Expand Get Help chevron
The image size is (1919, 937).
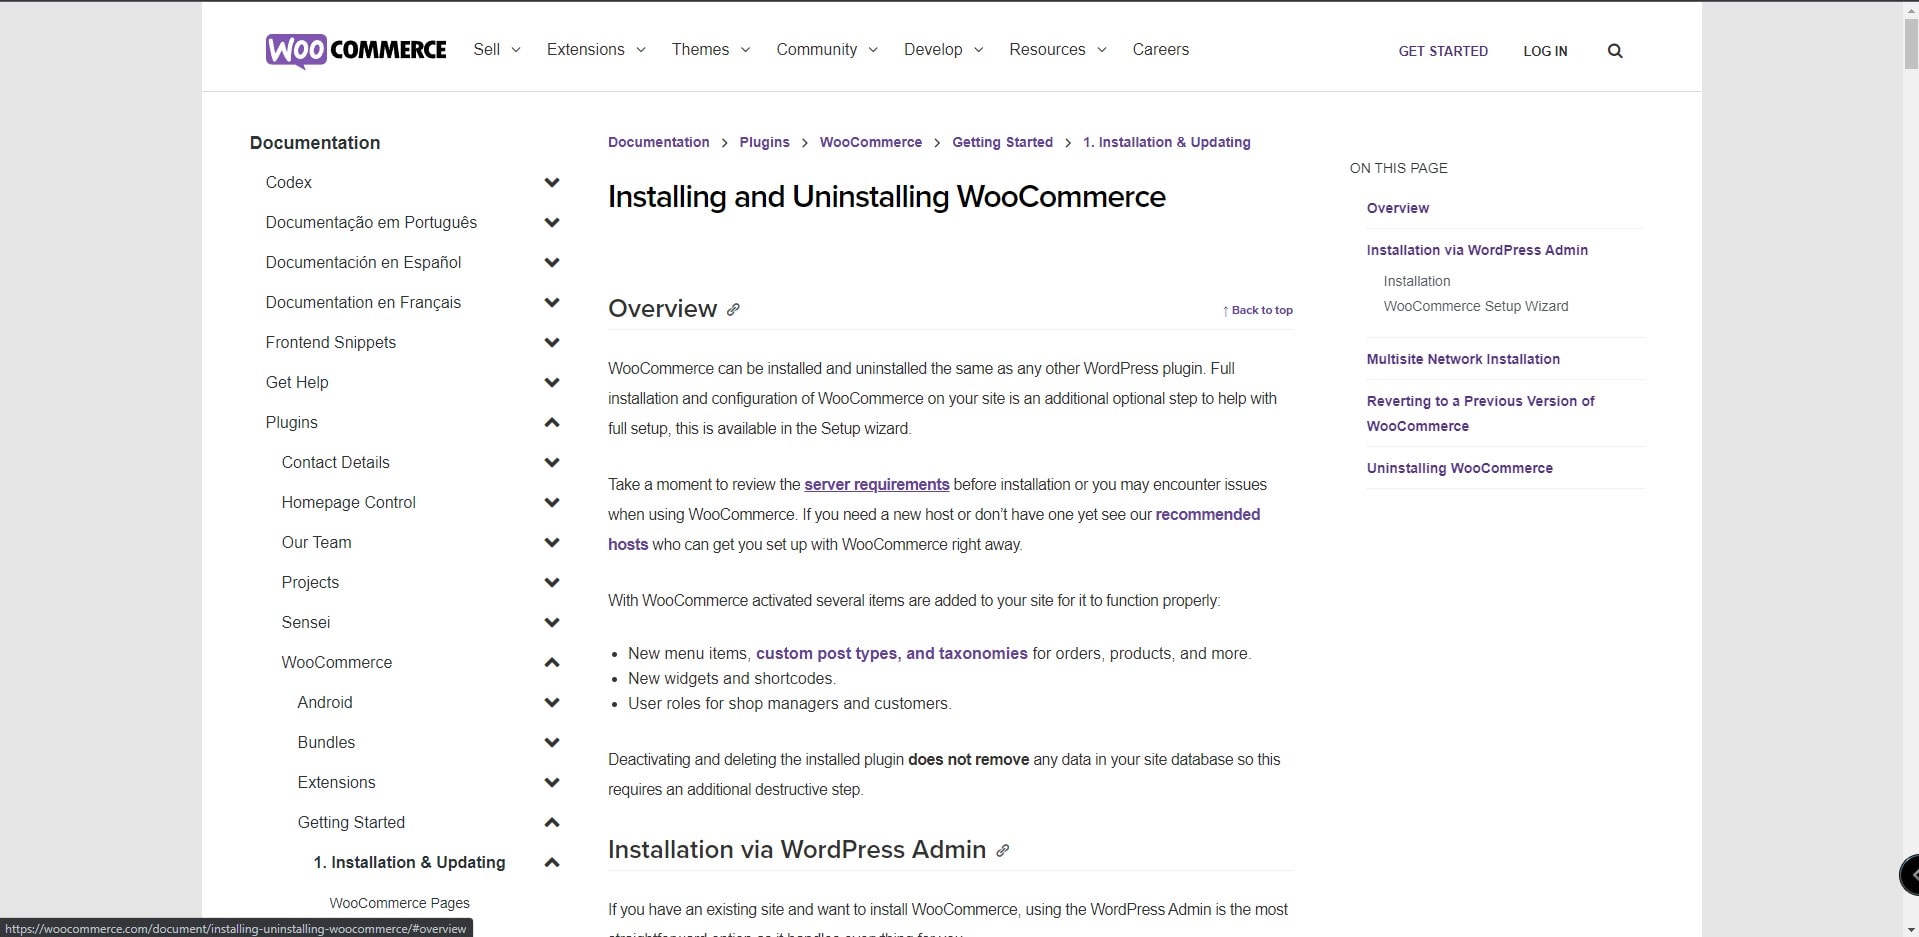click(x=552, y=383)
